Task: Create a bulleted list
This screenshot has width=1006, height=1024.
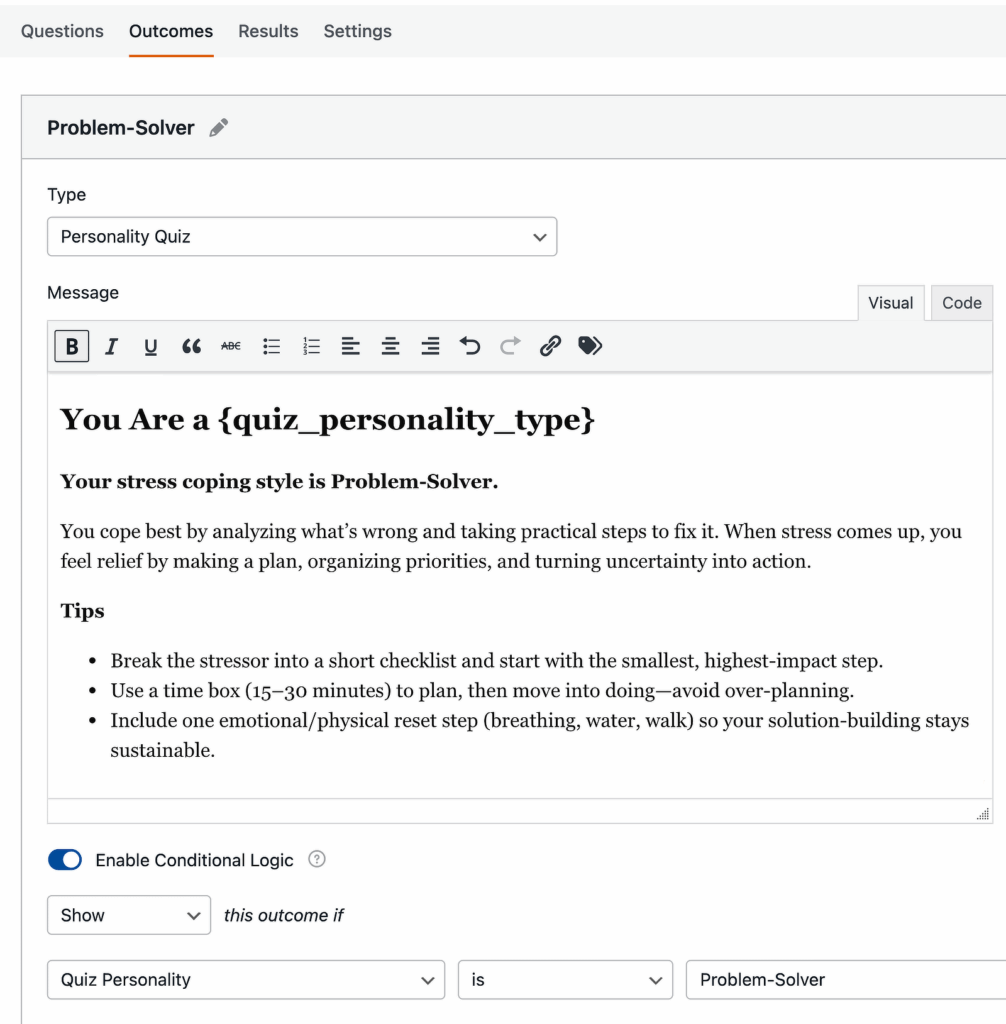Action: point(271,346)
